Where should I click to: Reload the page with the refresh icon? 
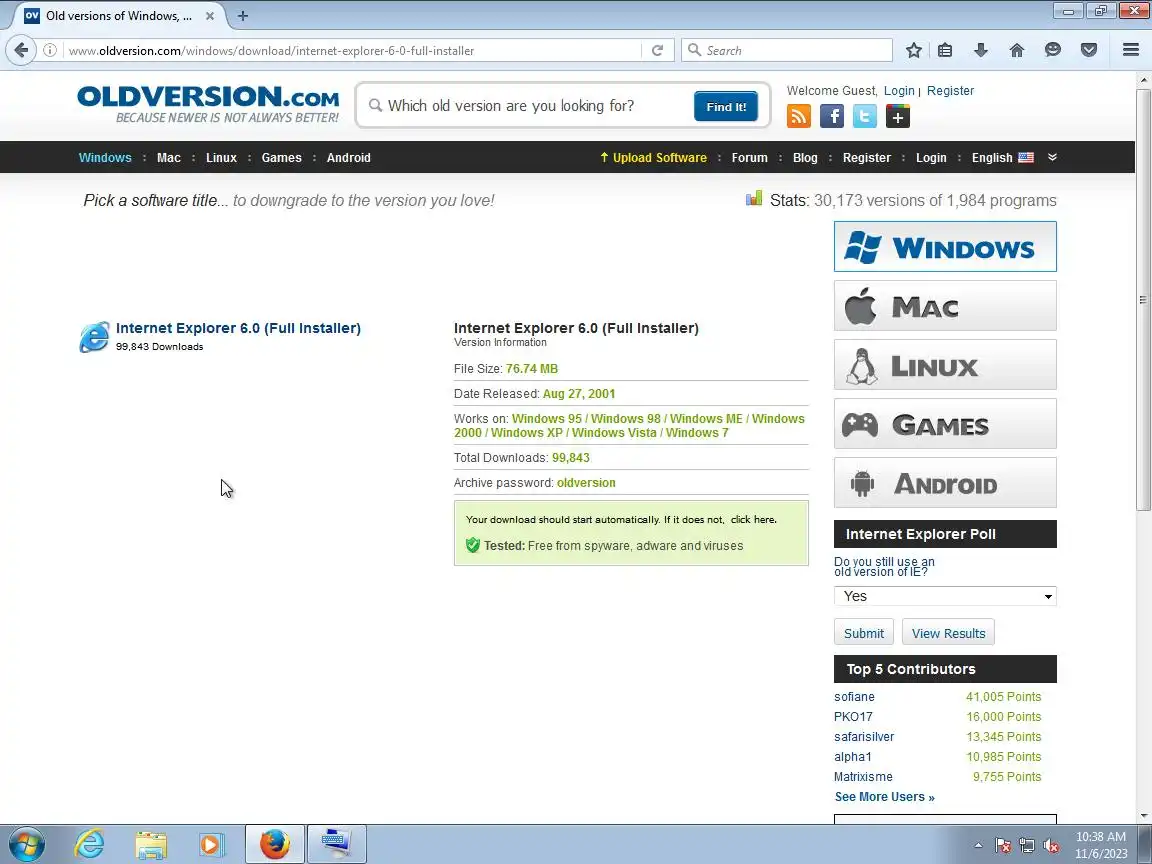[x=658, y=50]
